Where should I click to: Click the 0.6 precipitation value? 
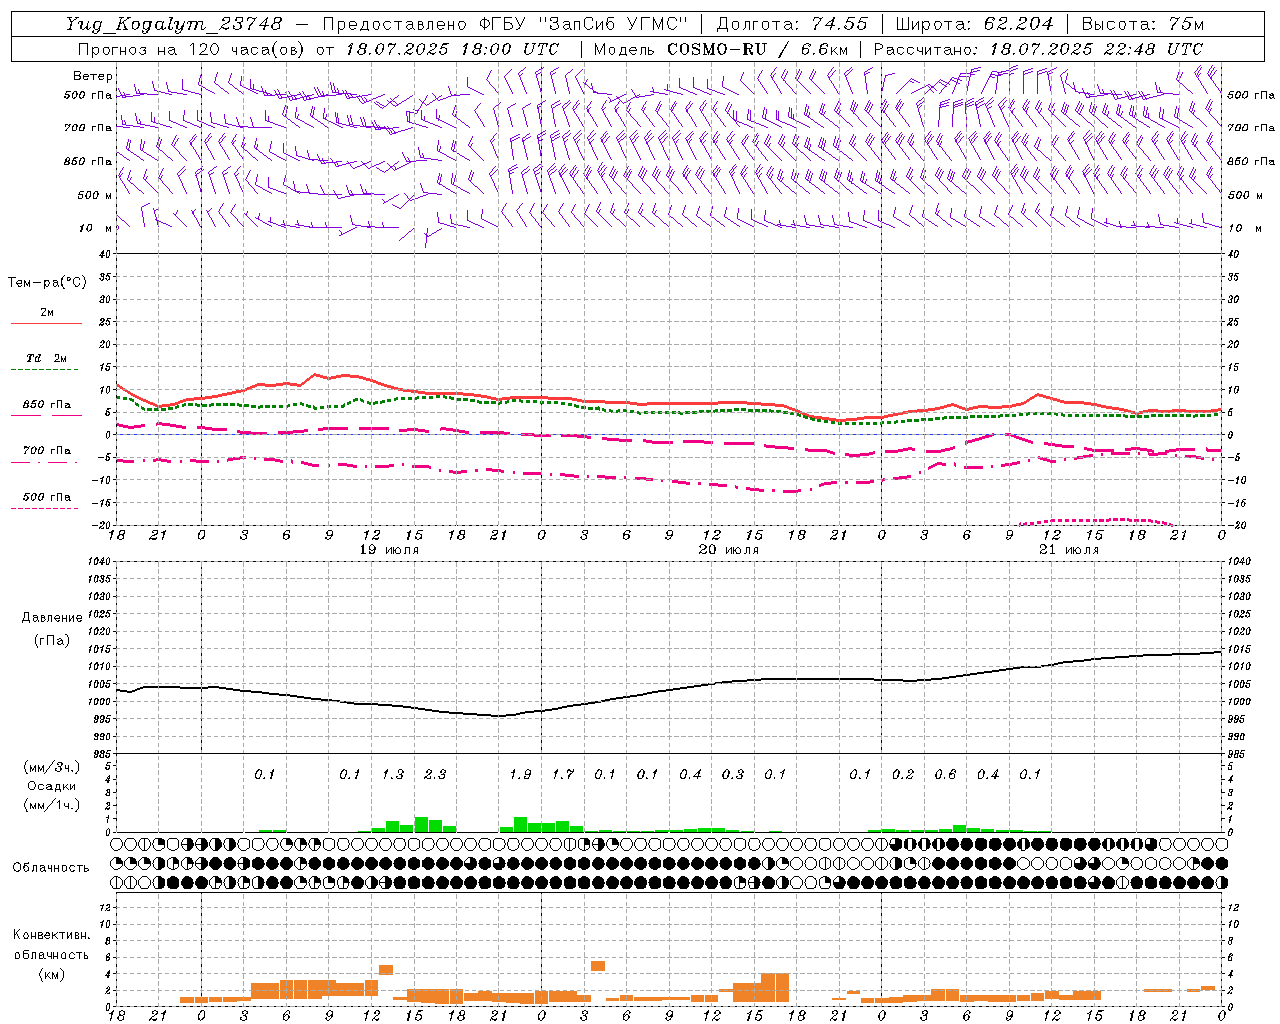tap(945, 775)
